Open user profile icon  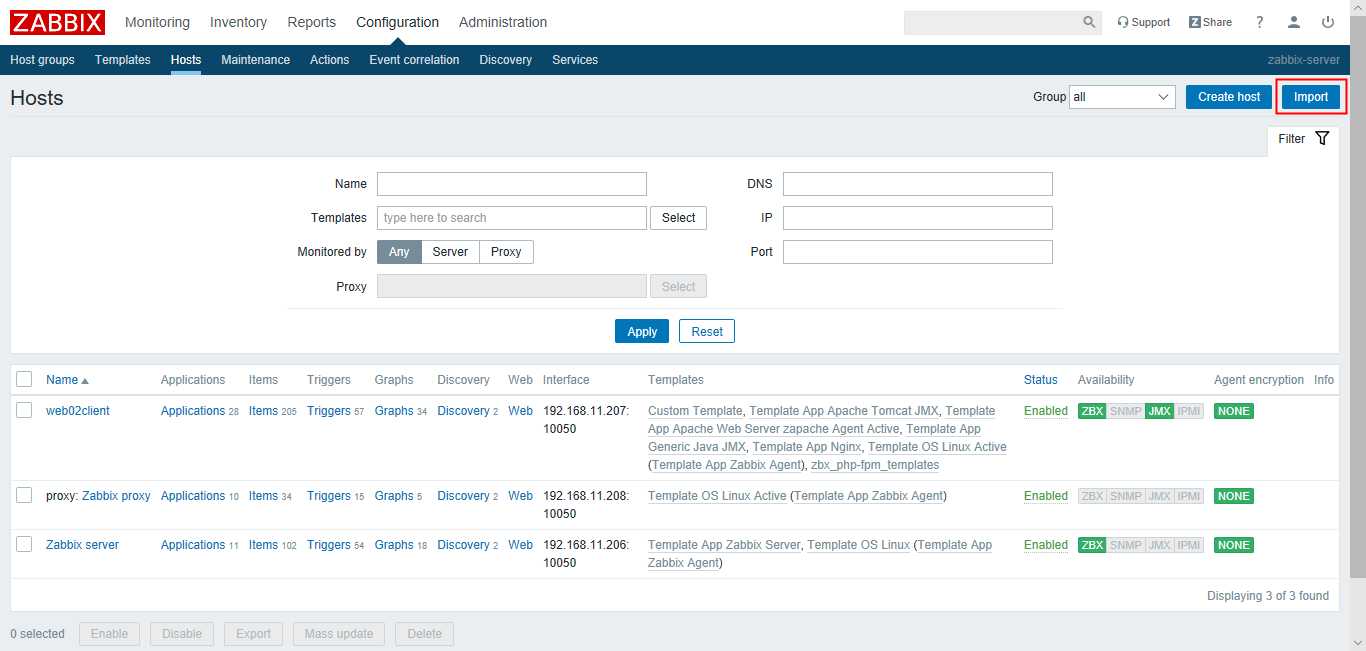1294,22
